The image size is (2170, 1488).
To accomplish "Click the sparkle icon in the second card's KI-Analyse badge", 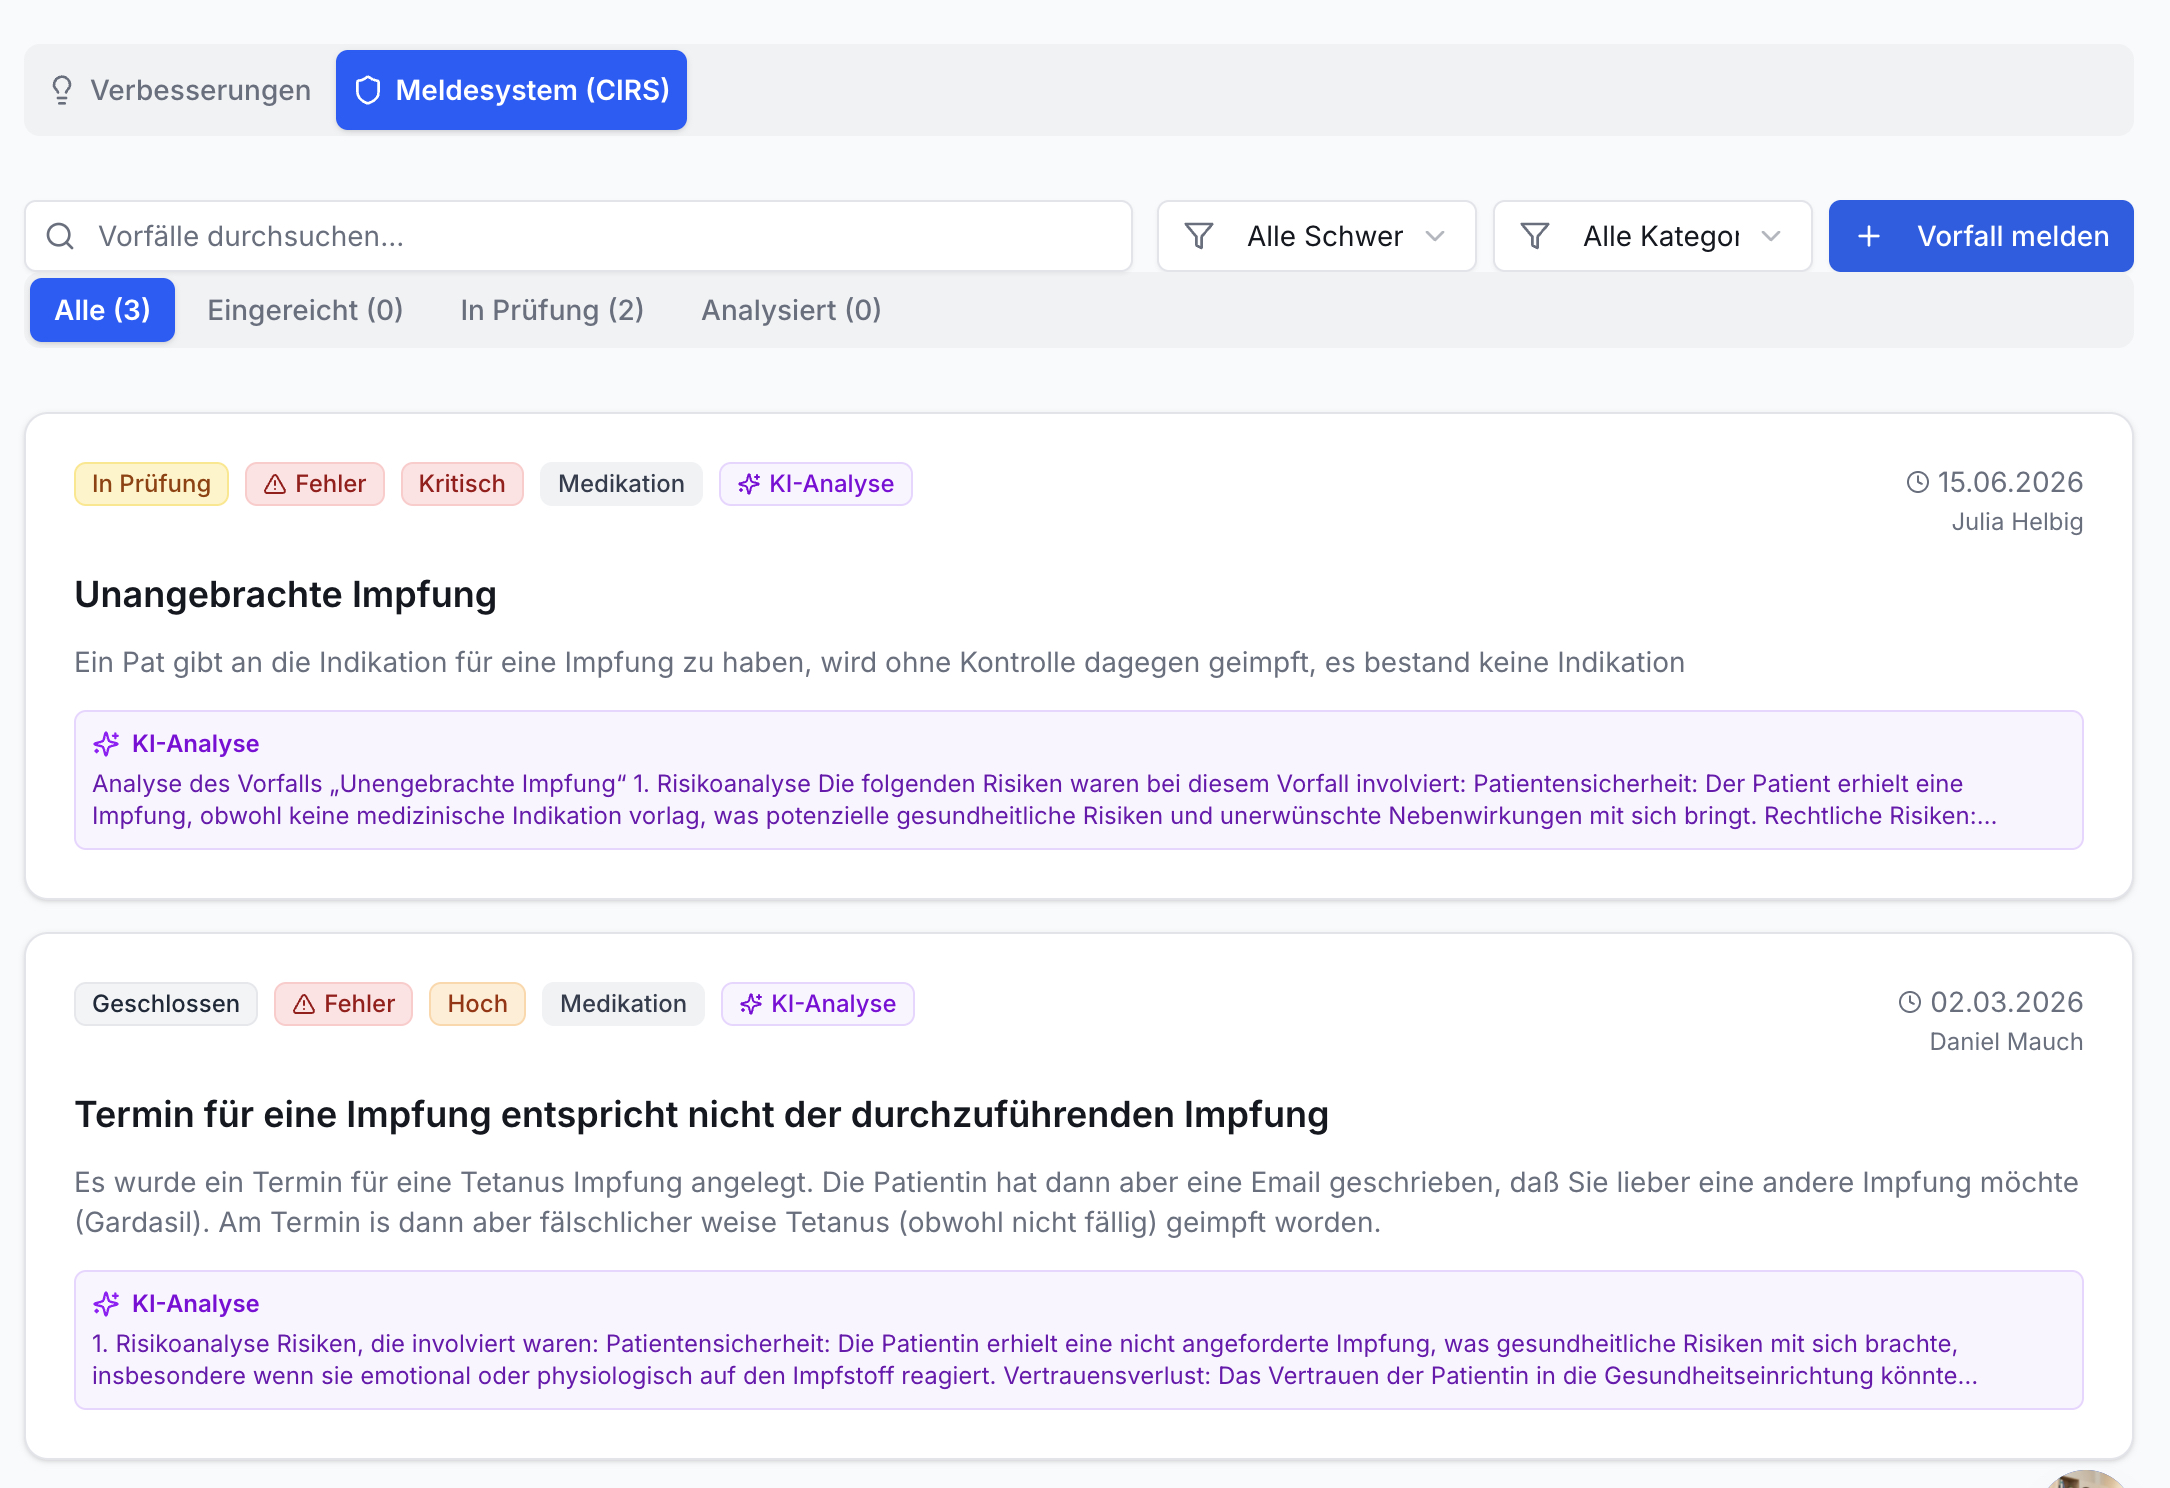I will [751, 1004].
